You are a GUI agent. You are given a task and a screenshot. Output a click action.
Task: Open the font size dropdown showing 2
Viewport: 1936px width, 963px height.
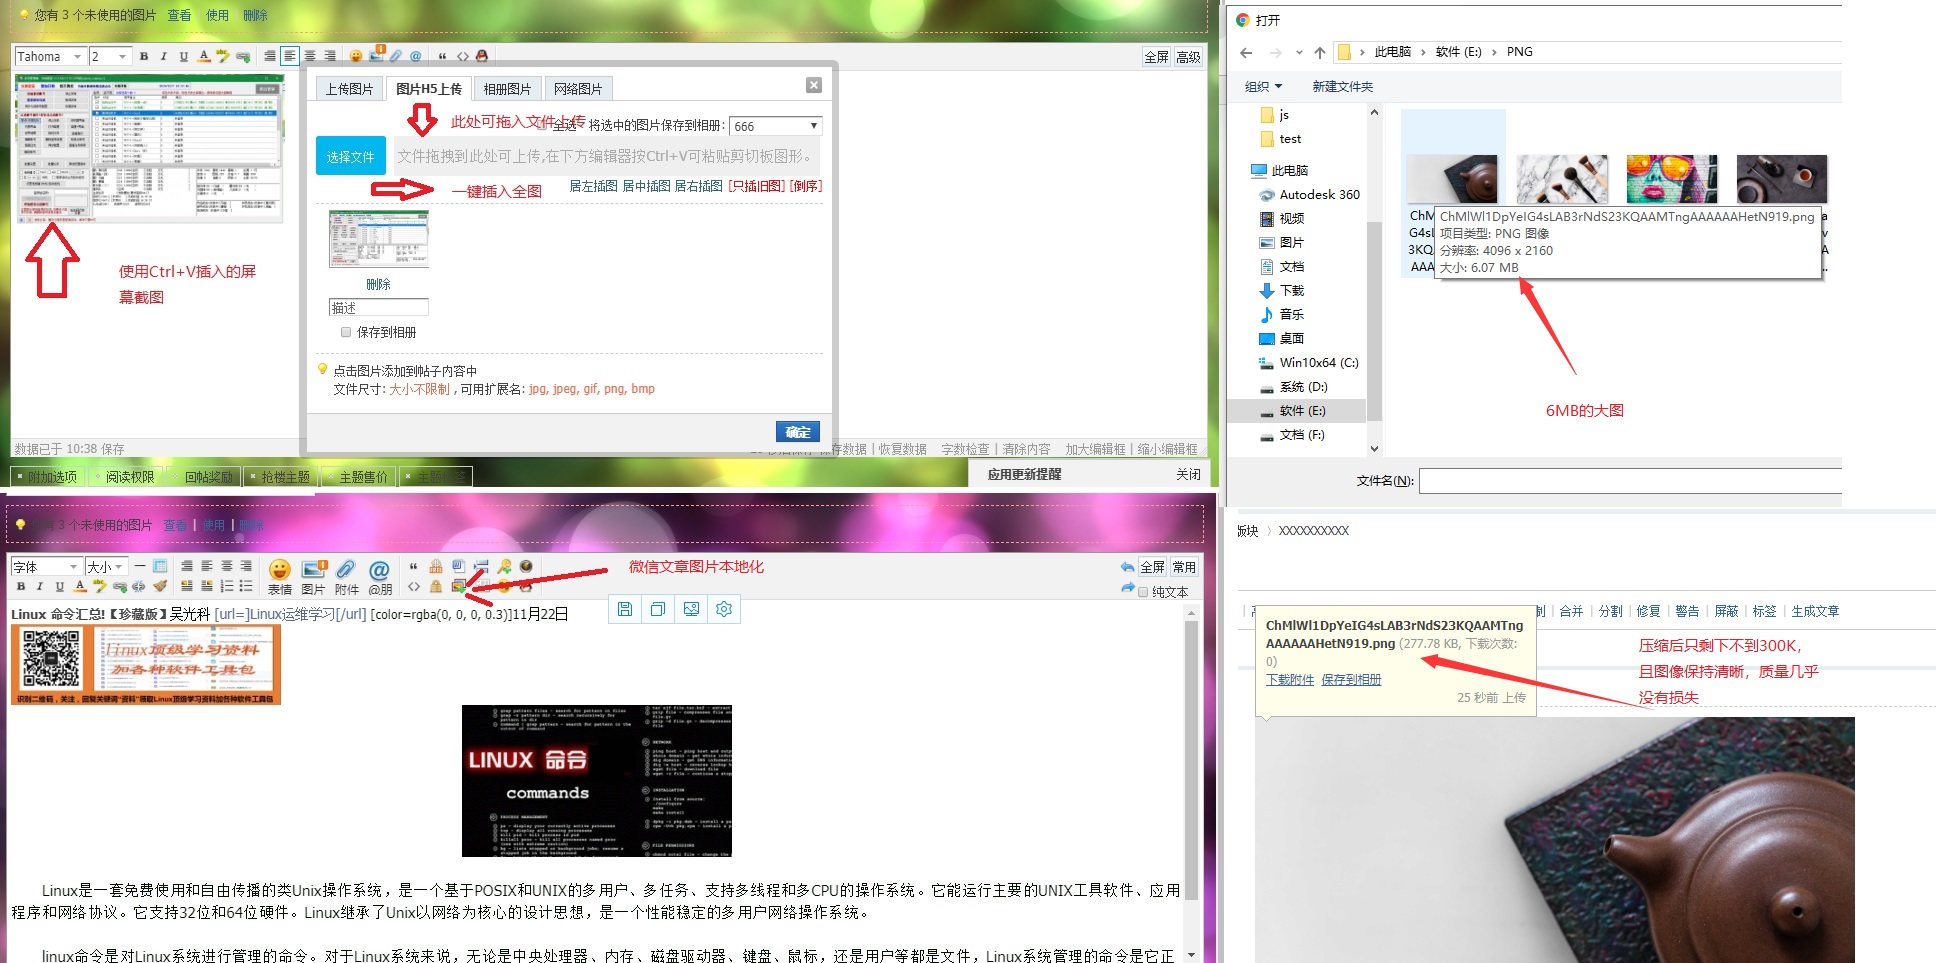[109, 57]
